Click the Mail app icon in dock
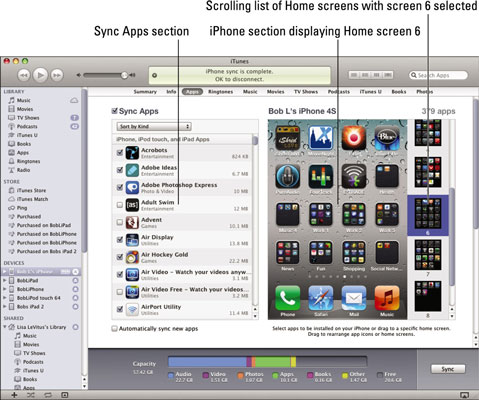479x400 pixels. (354, 298)
